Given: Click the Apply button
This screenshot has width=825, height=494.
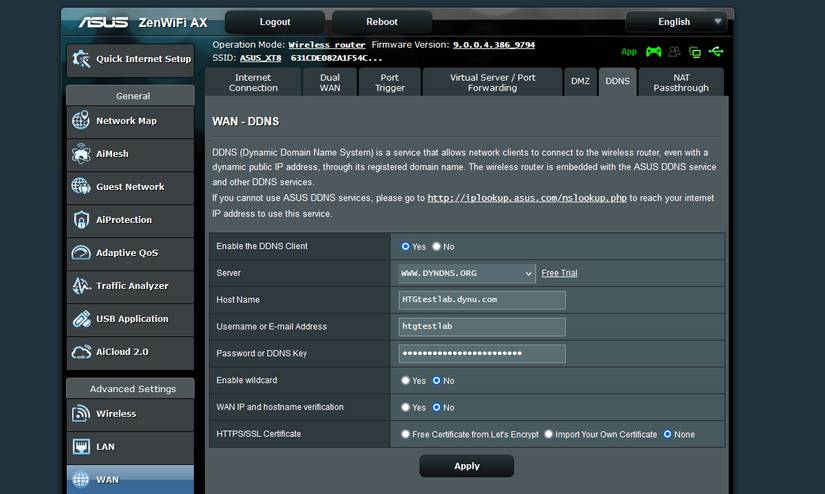Looking at the screenshot, I should (467, 466).
